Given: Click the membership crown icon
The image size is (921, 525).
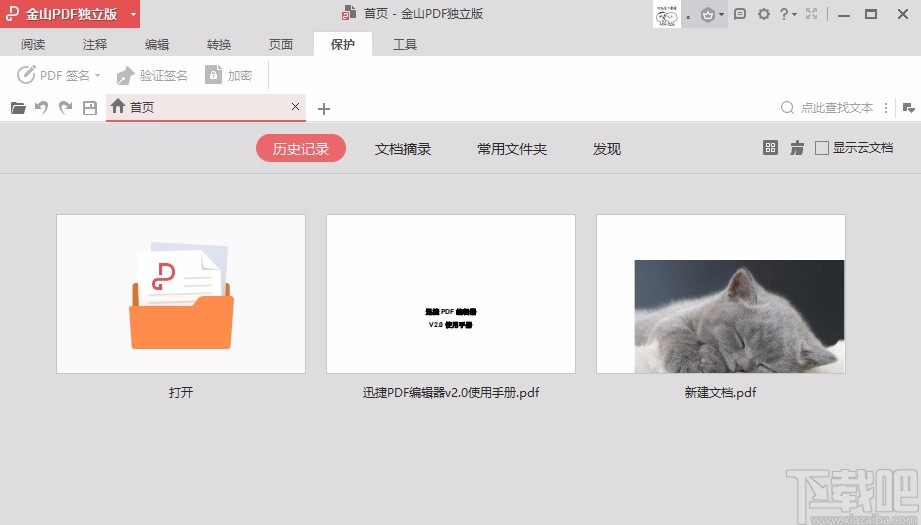Looking at the screenshot, I should tap(708, 14).
